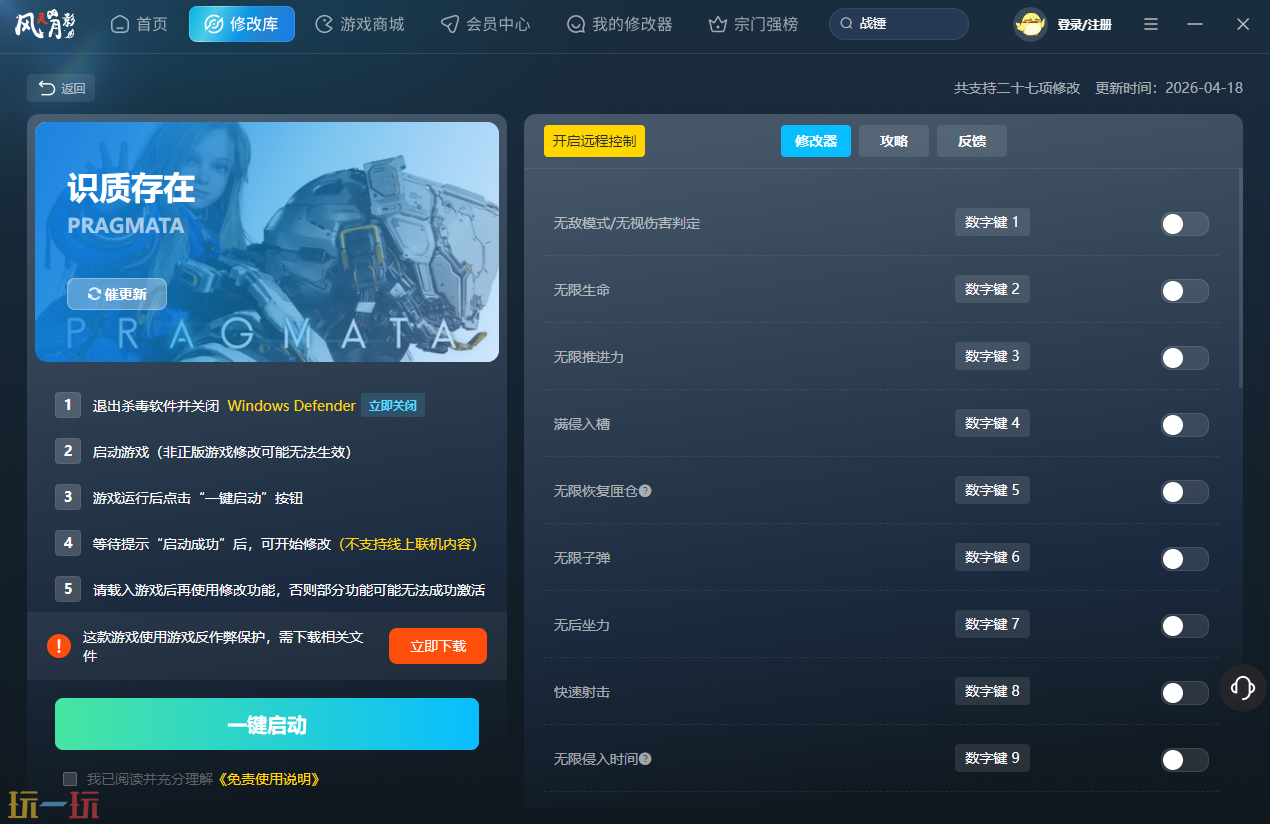
Task: Click hotkey 数字键 6 button
Action: (992, 557)
